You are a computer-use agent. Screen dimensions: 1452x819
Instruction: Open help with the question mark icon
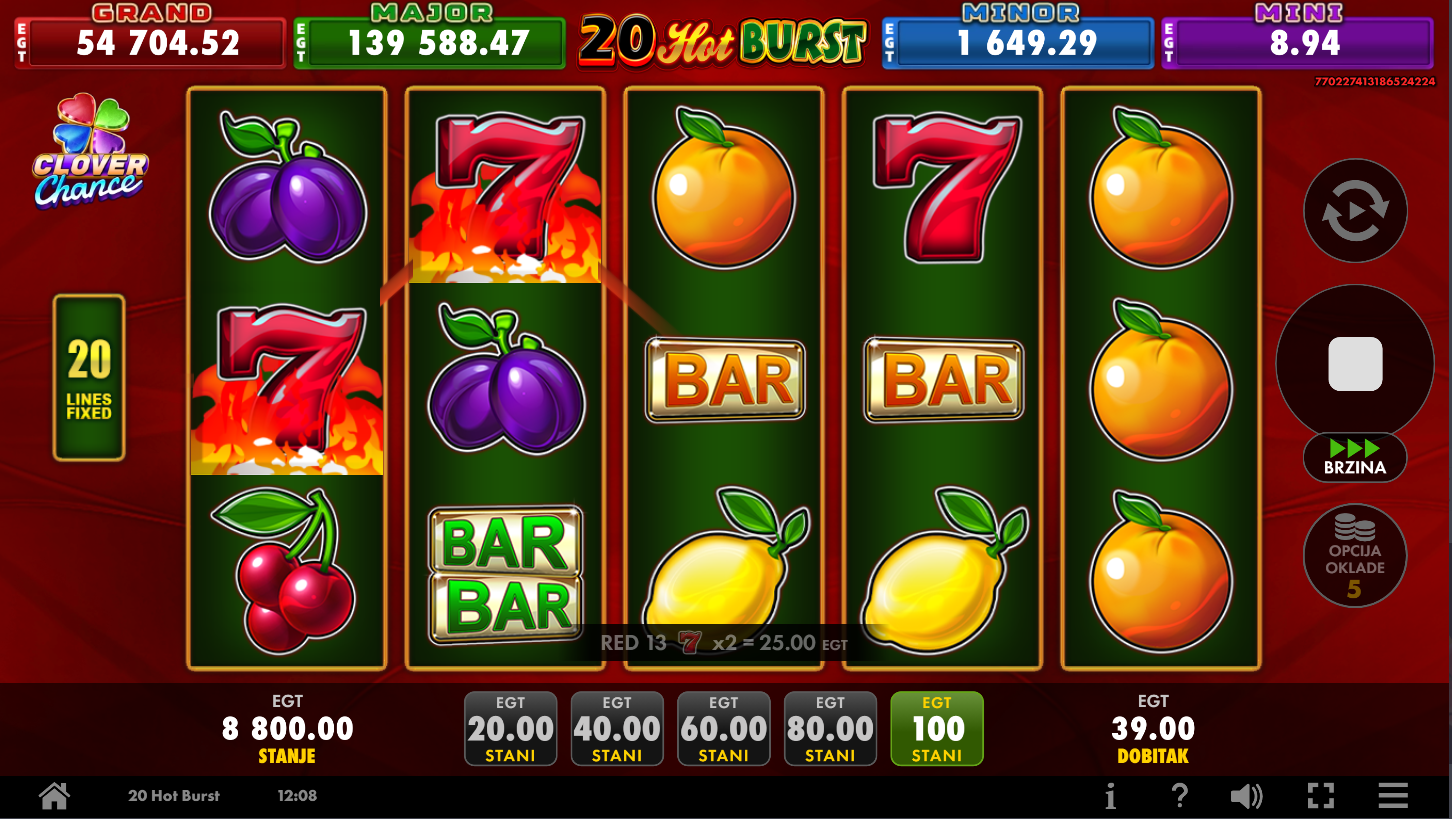pos(1179,796)
